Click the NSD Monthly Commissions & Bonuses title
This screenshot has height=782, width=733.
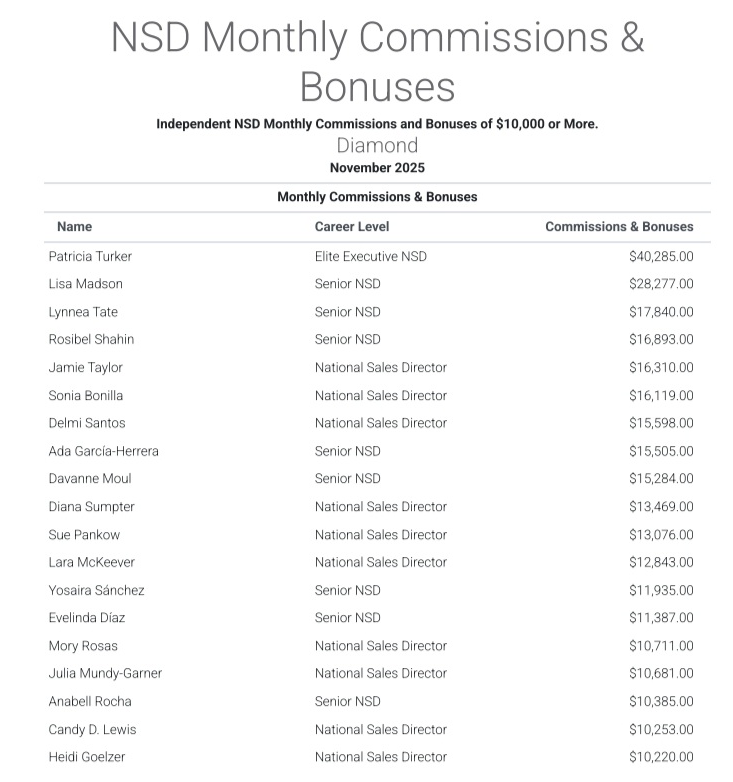point(377,62)
